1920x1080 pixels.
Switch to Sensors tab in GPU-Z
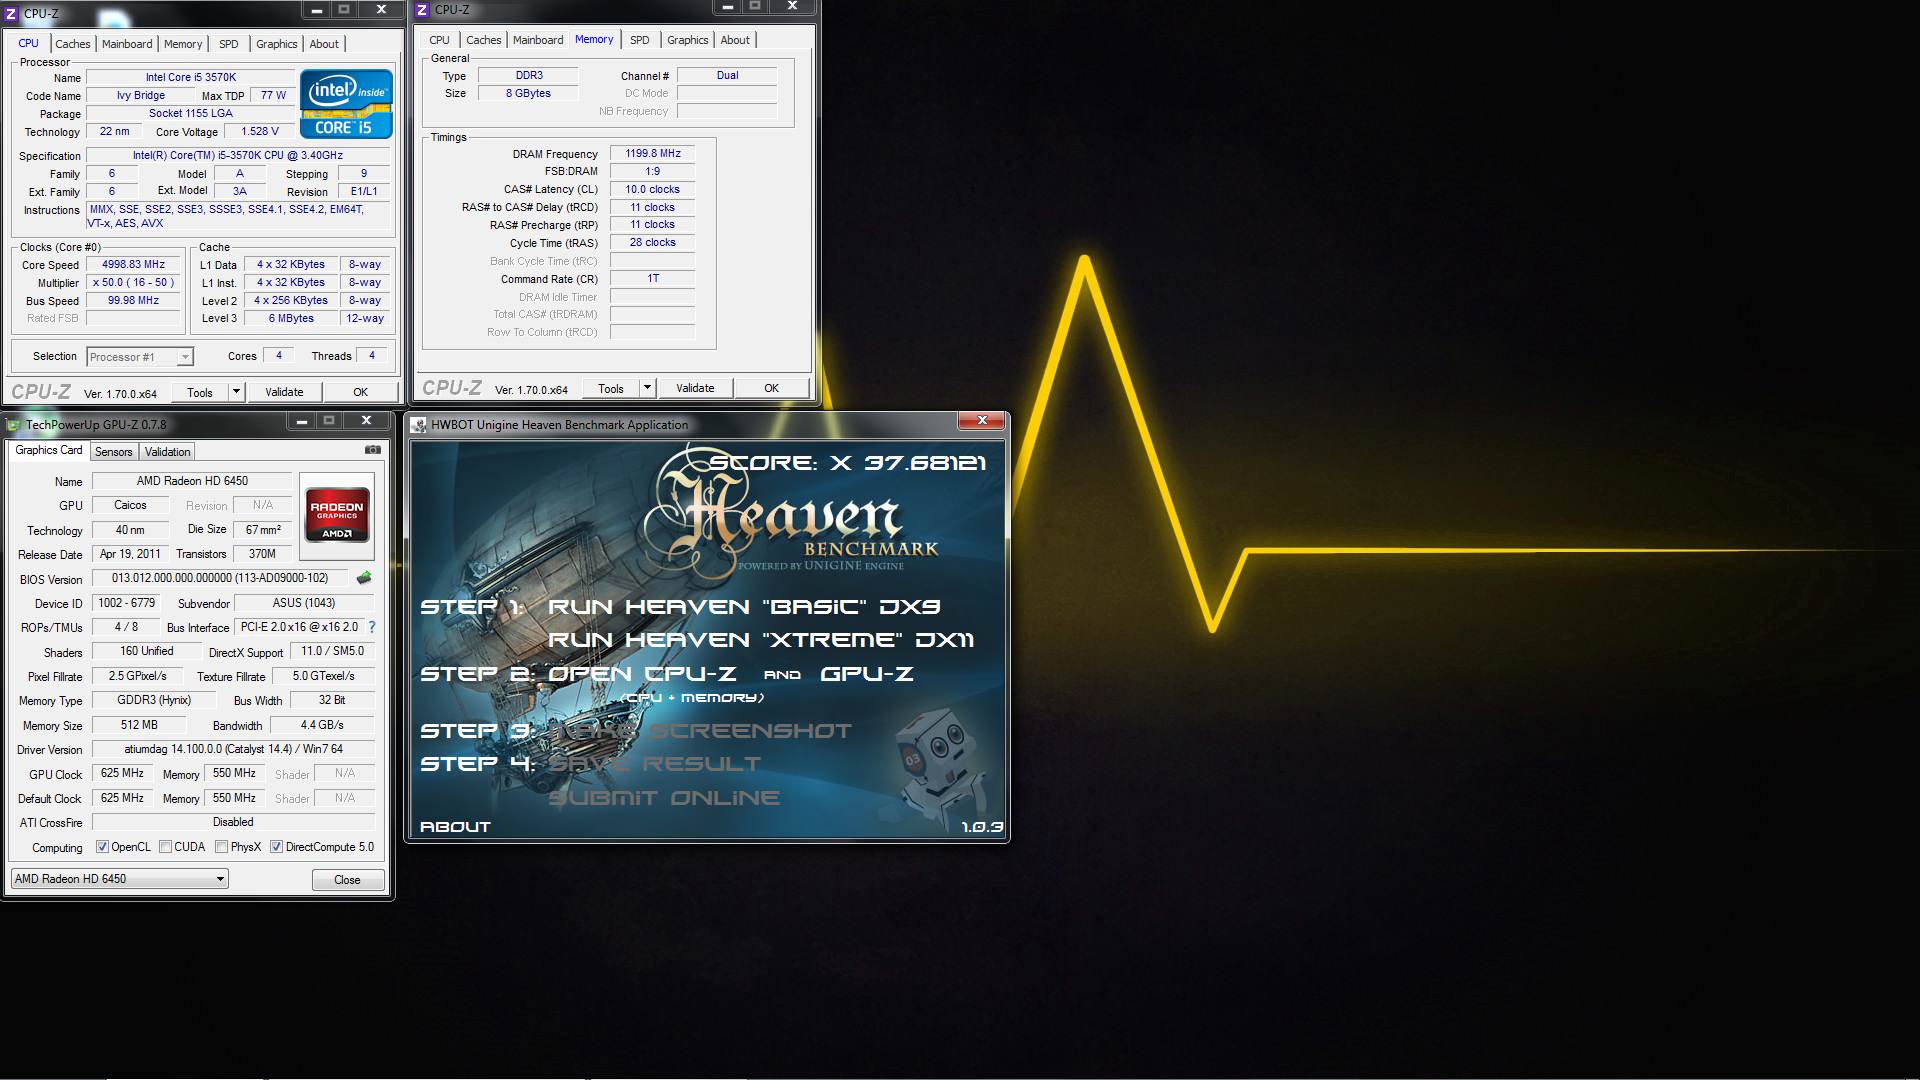(x=113, y=452)
